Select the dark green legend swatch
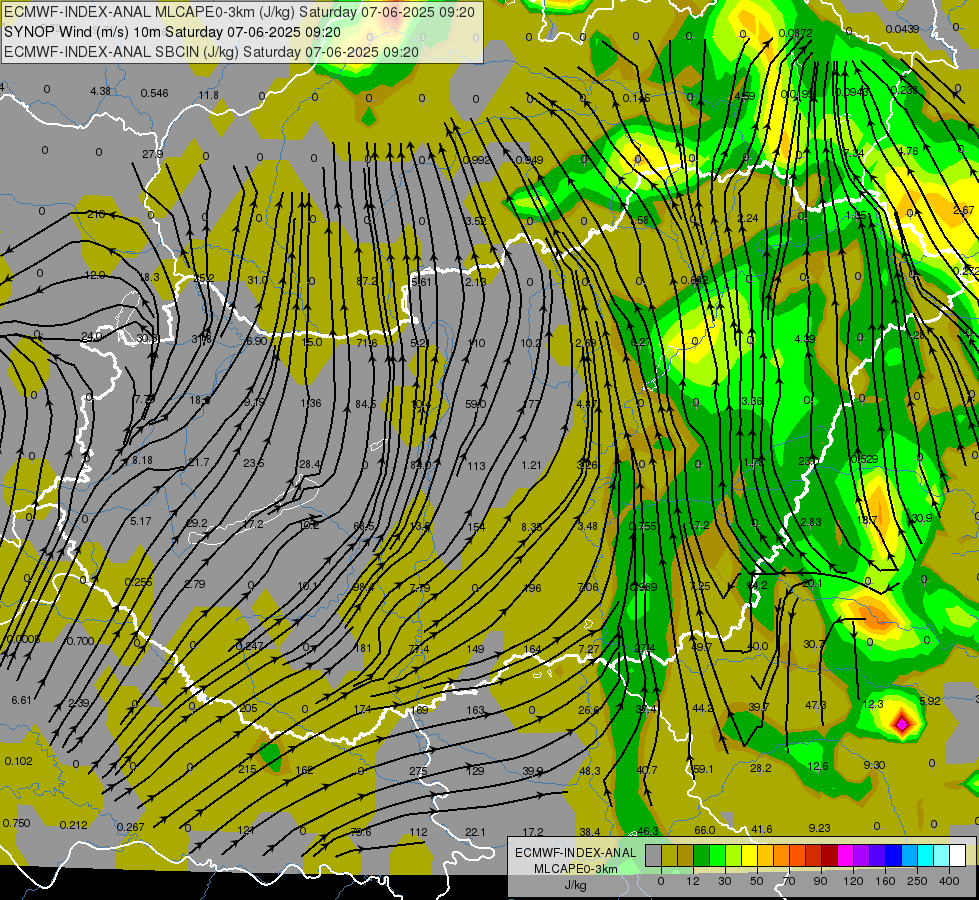Screen dimensions: 979x900 (701, 856)
